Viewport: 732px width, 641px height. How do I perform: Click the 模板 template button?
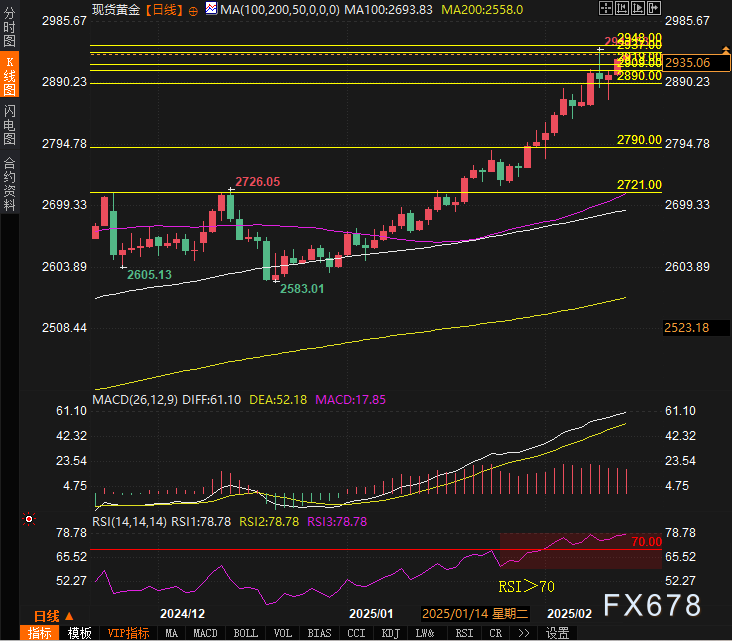click(80, 633)
